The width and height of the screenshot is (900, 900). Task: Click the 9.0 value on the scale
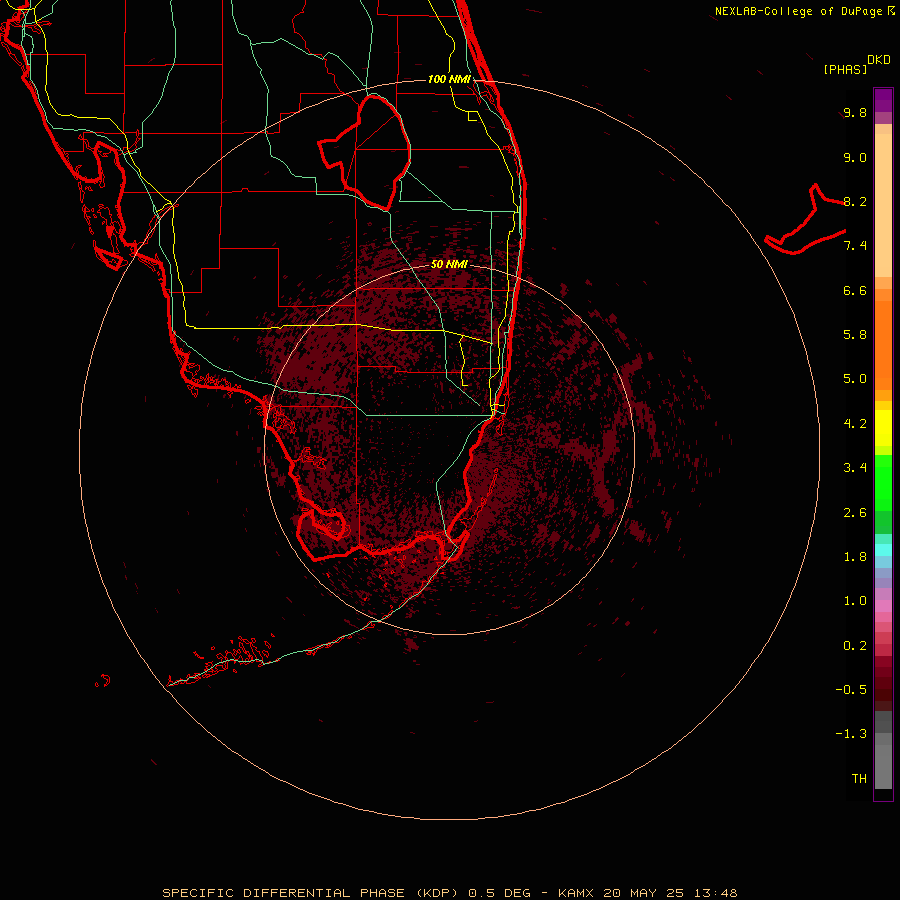855,157
